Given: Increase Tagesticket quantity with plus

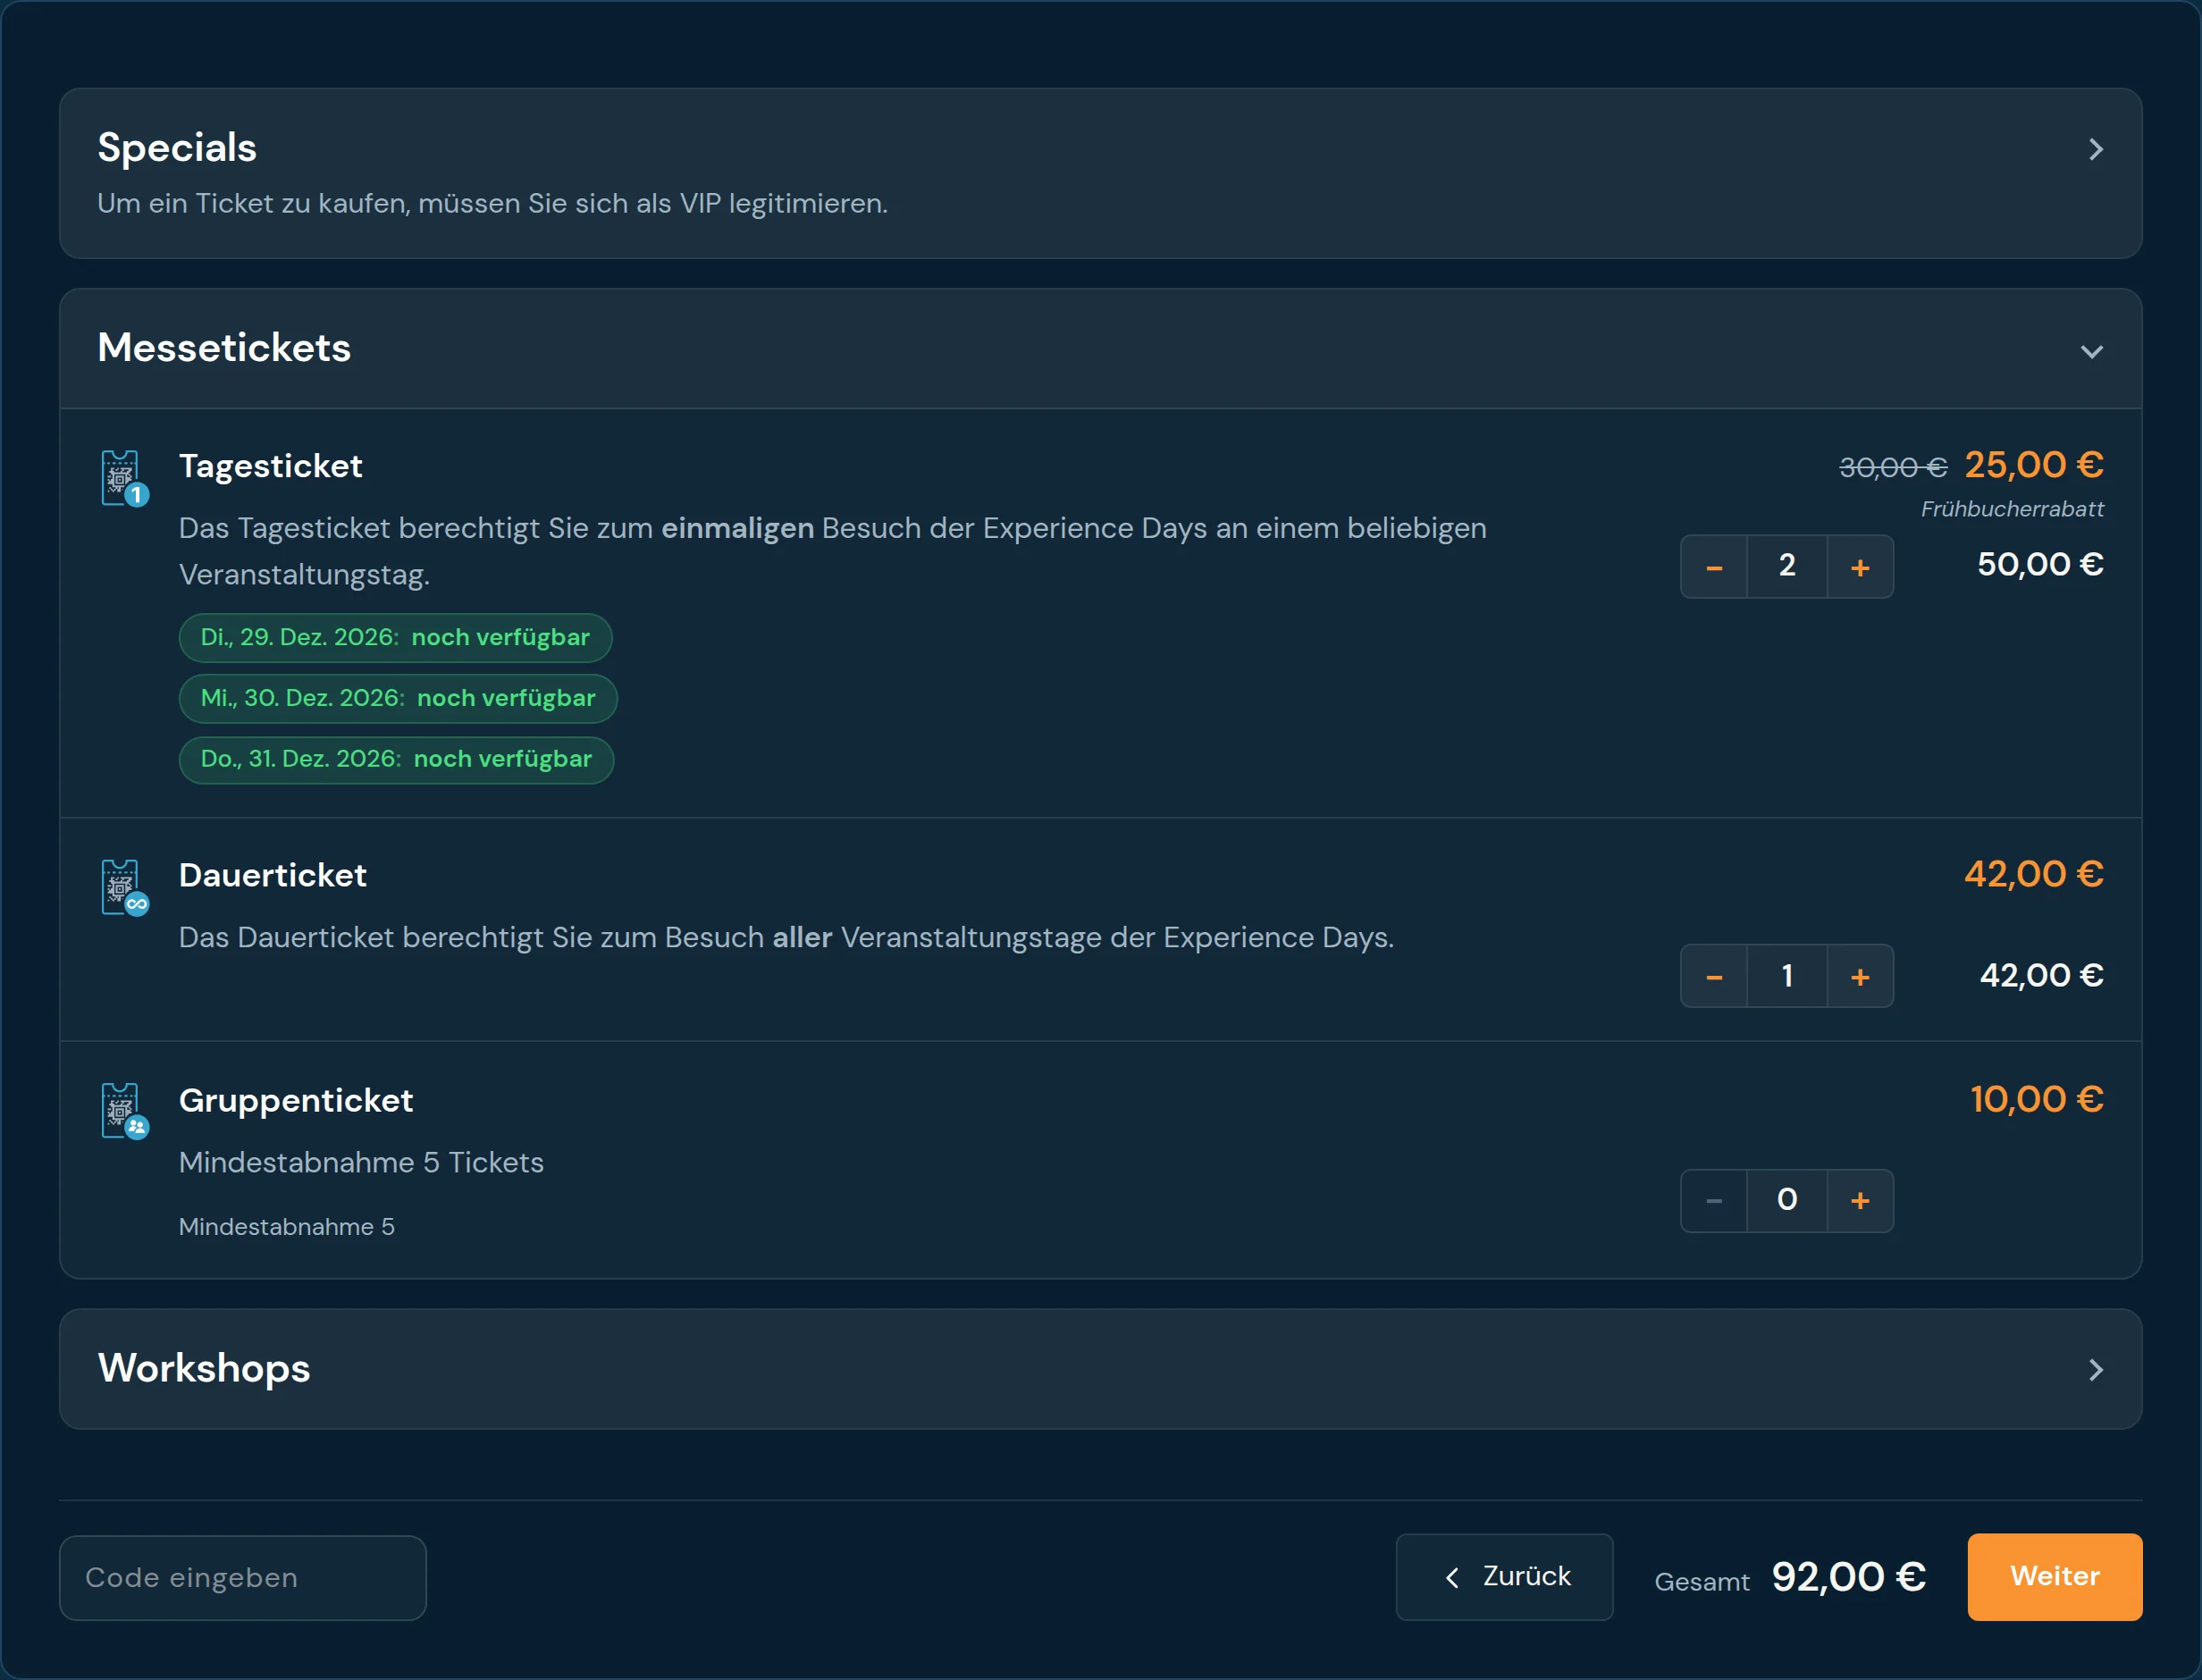Looking at the screenshot, I should coord(1860,567).
